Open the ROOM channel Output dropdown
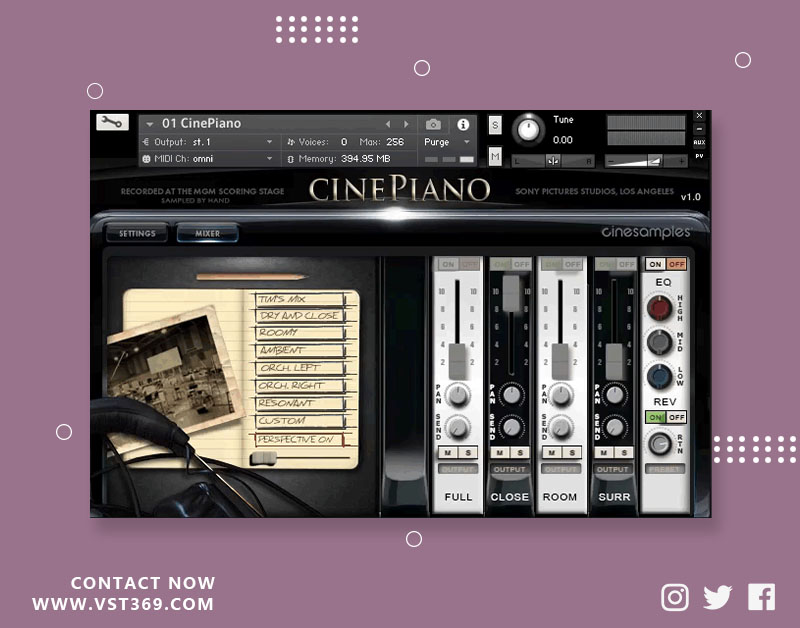The width and height of the screenshot is (800, 628). pos(561,469)
